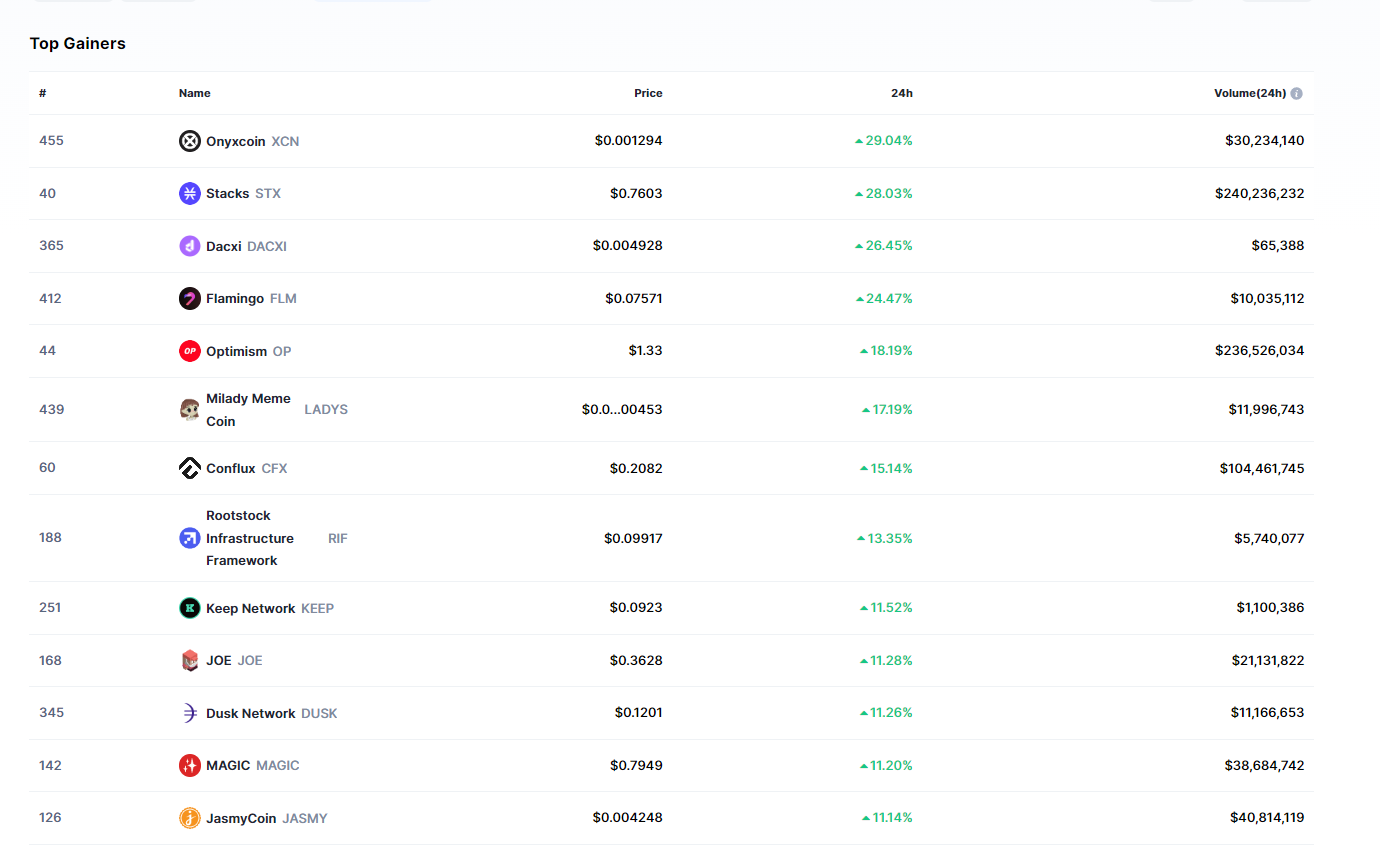Click the JasmyCoin orange icon
Image resolution: width=1380 pixels, height=852 pixels.
pos(189,818)
